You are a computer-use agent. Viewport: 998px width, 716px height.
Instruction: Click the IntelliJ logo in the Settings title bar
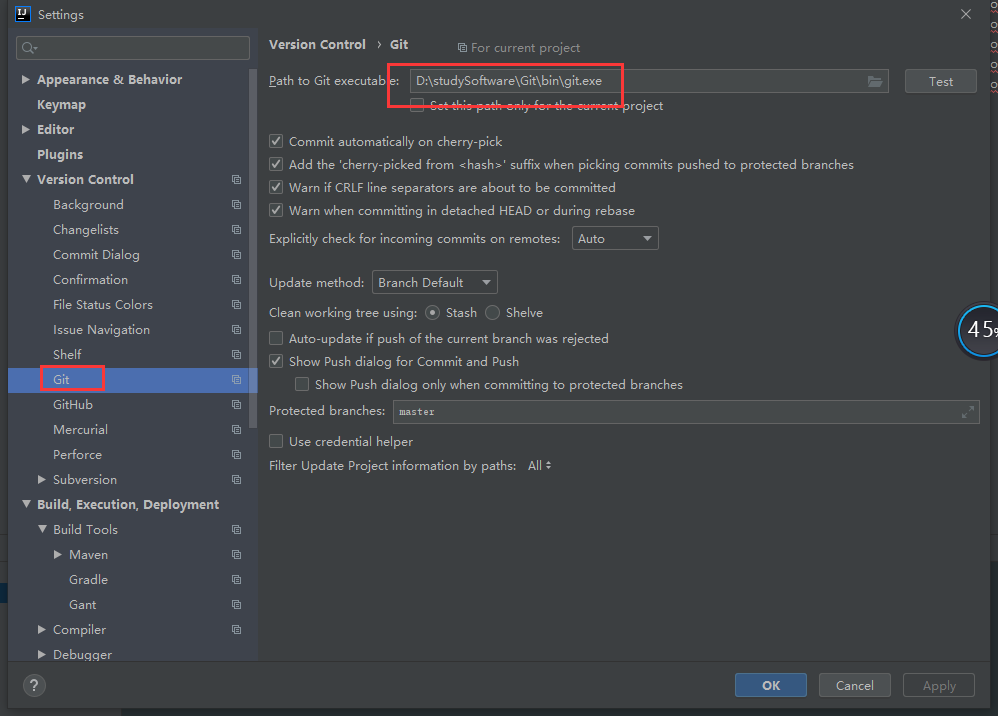[23, 14]
